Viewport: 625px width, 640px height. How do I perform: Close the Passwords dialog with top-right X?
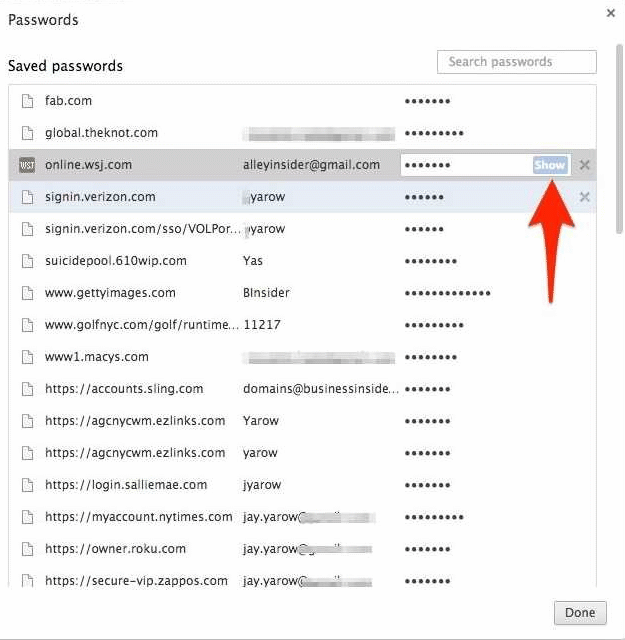(611, 13)
